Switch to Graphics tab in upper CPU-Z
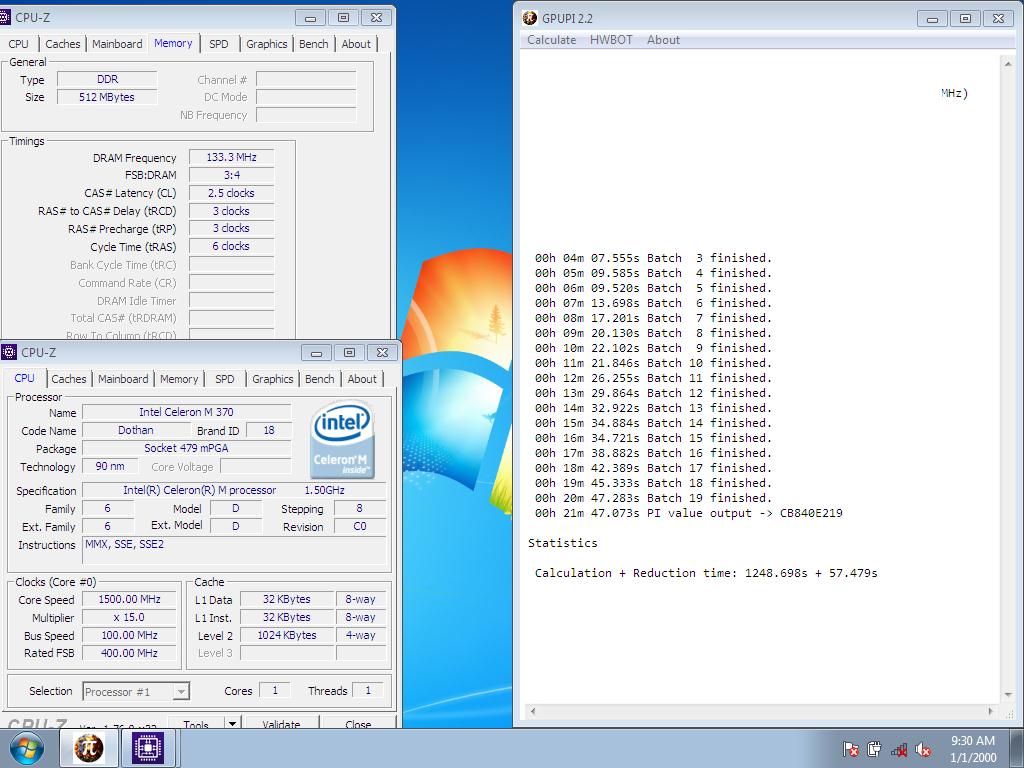The width and height of the screenshot is (1024, 768). coord(266,44)
